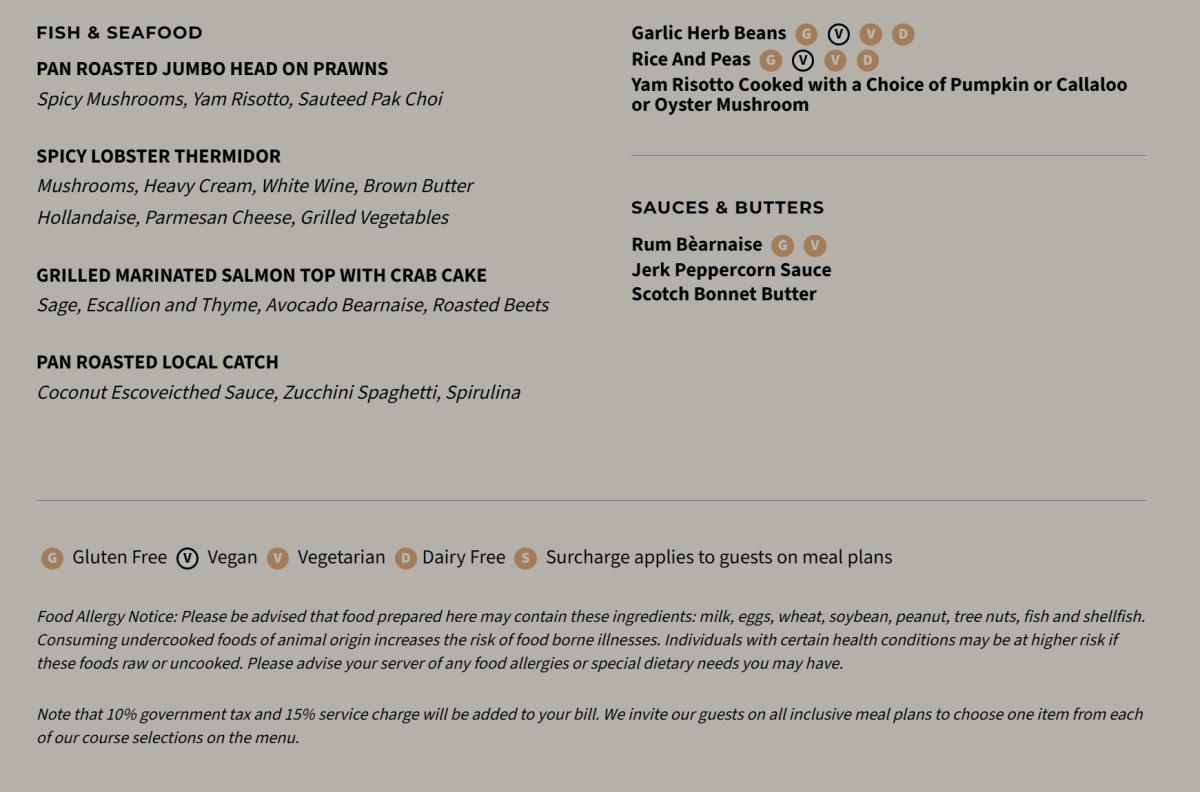Click the Gluten Free icon in the legend

point(52,558)
